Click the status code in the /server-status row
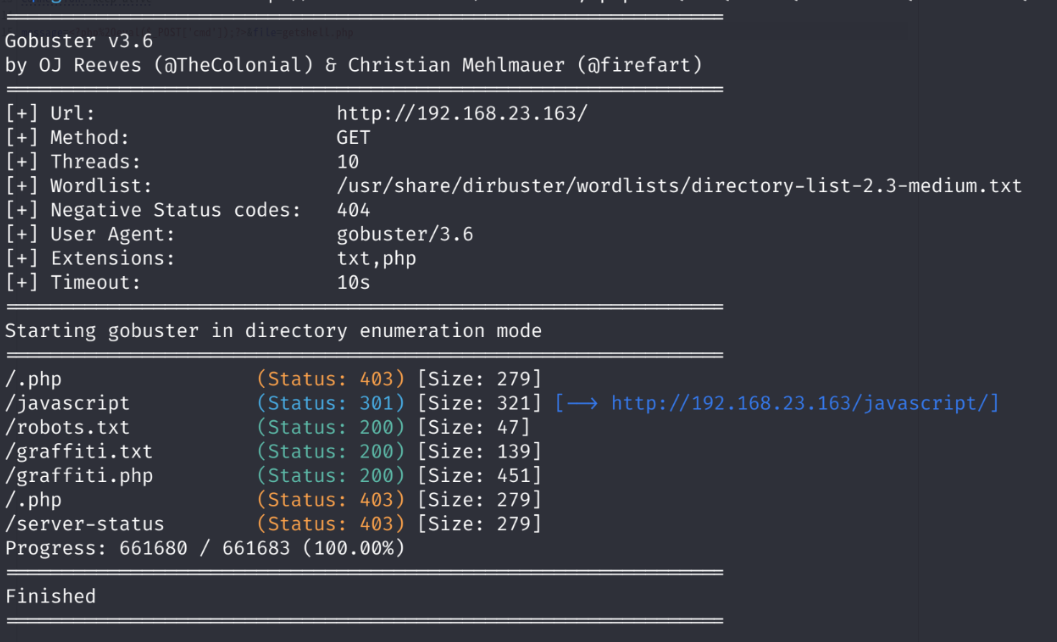Viewport: 1057px width, 642px height. (330, 524)
